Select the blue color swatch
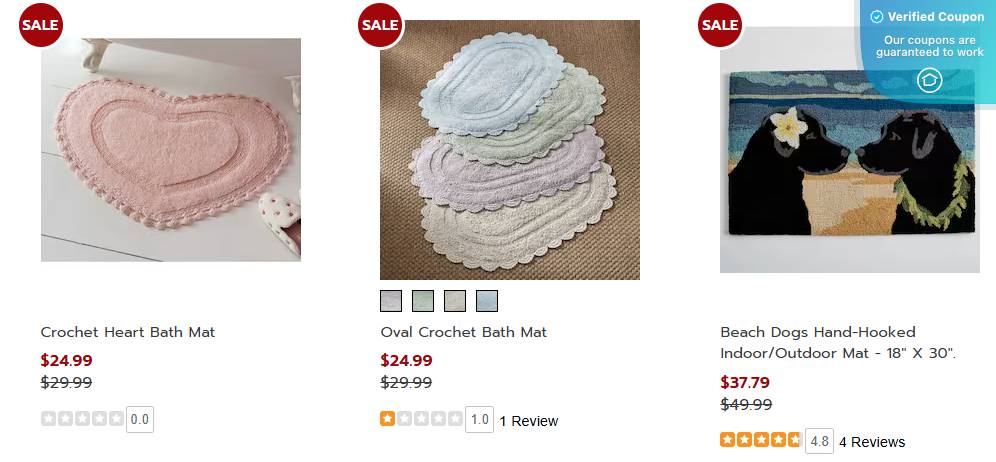 click(x=487, y=301)
